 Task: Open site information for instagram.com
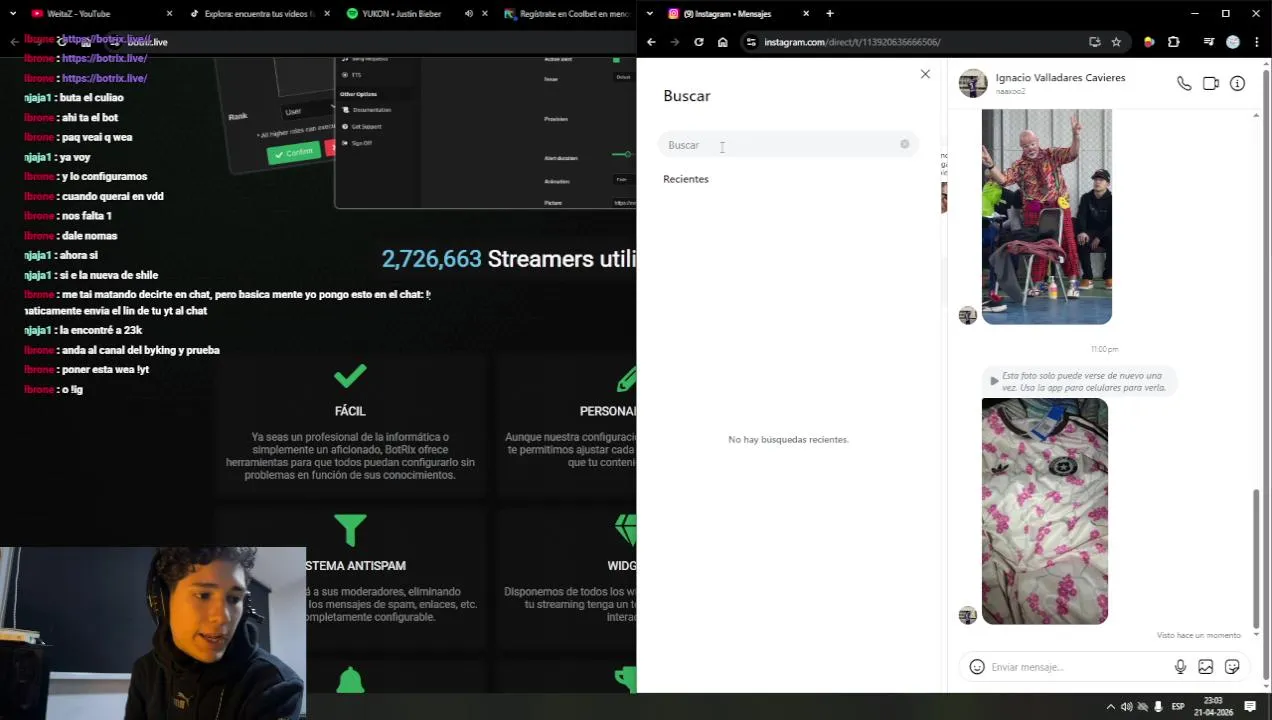(751, 42)
